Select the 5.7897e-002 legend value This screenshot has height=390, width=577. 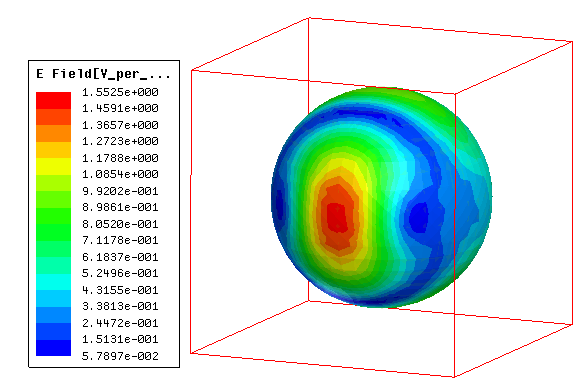(x=120, y=356)
